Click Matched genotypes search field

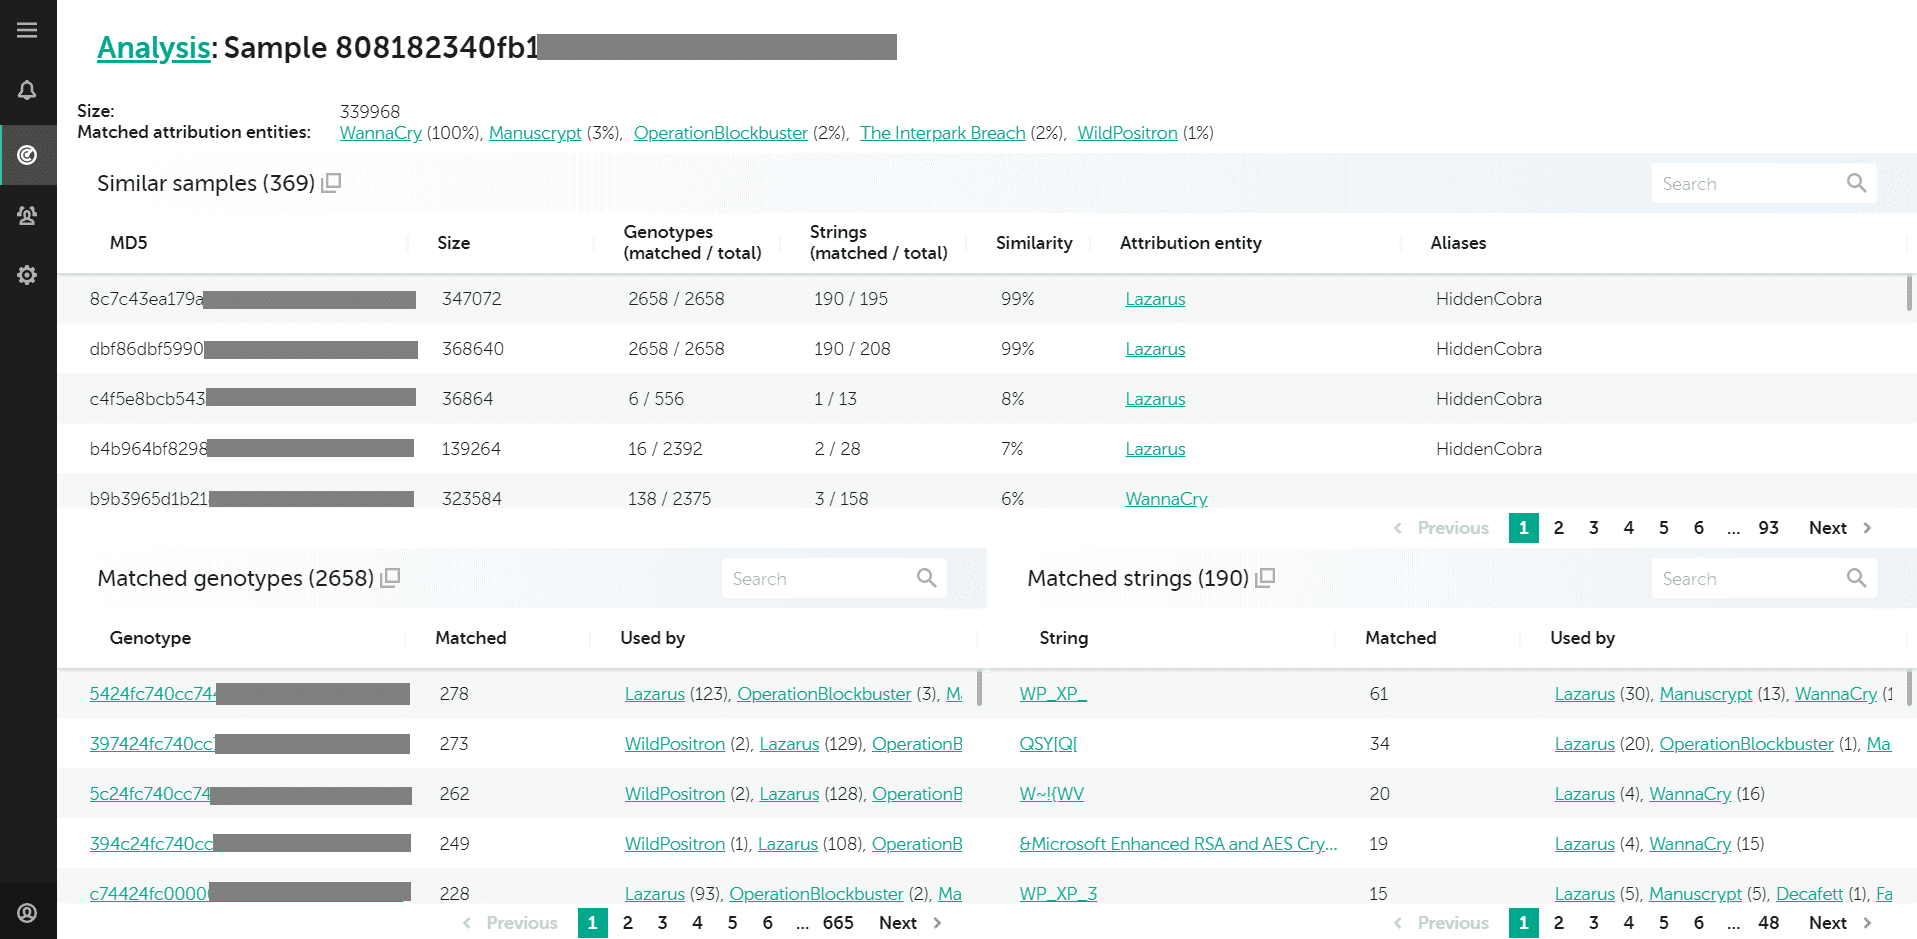(x=834, y=578)
